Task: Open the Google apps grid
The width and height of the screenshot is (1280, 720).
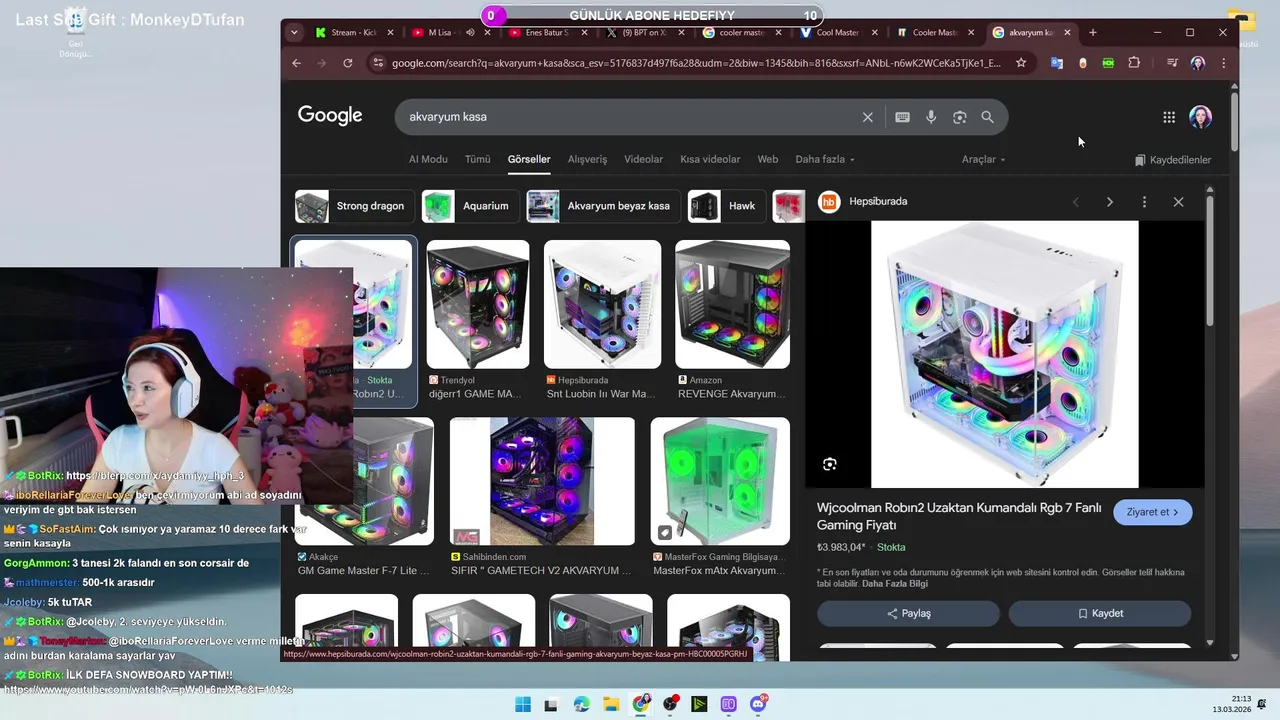Action: coord(1169,117)
